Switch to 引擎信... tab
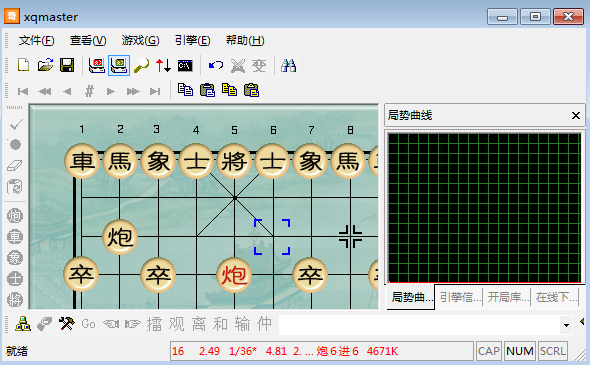590x365 pixels. coord(459,297)
